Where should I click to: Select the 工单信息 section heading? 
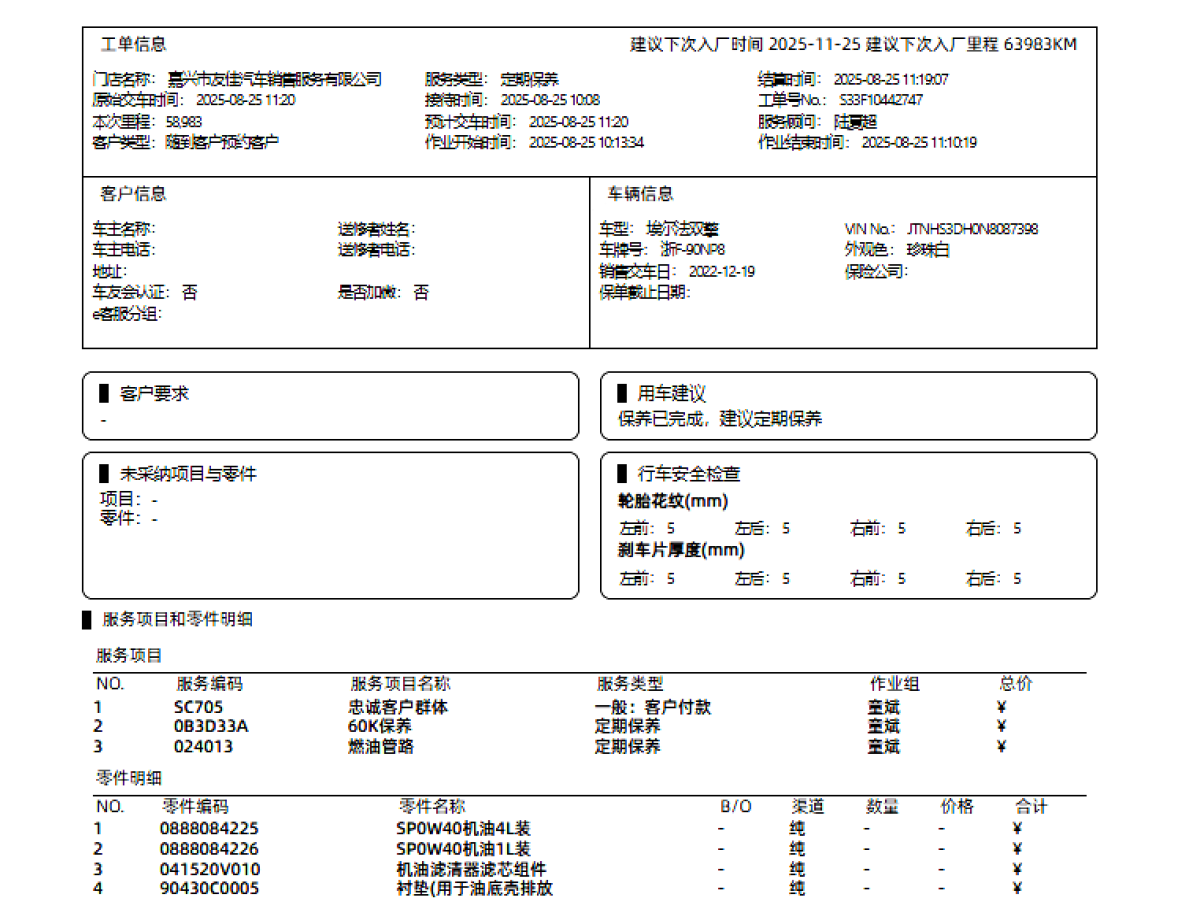134,45
